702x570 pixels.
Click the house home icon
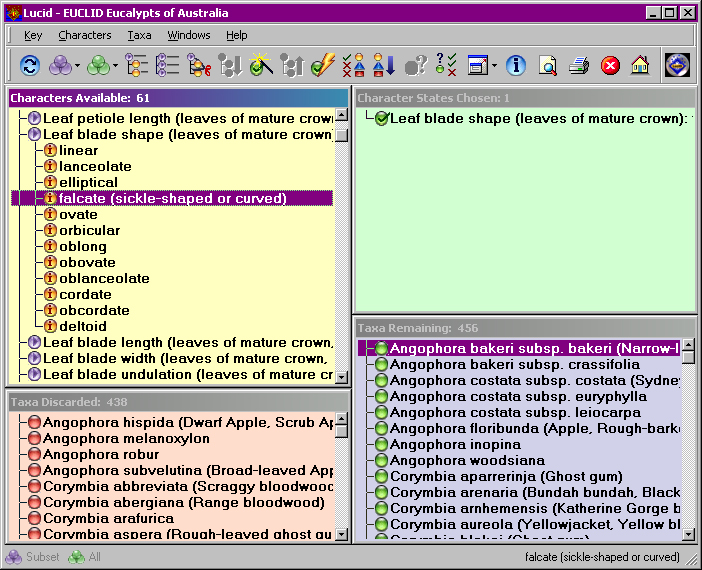(x=640, y=65)
